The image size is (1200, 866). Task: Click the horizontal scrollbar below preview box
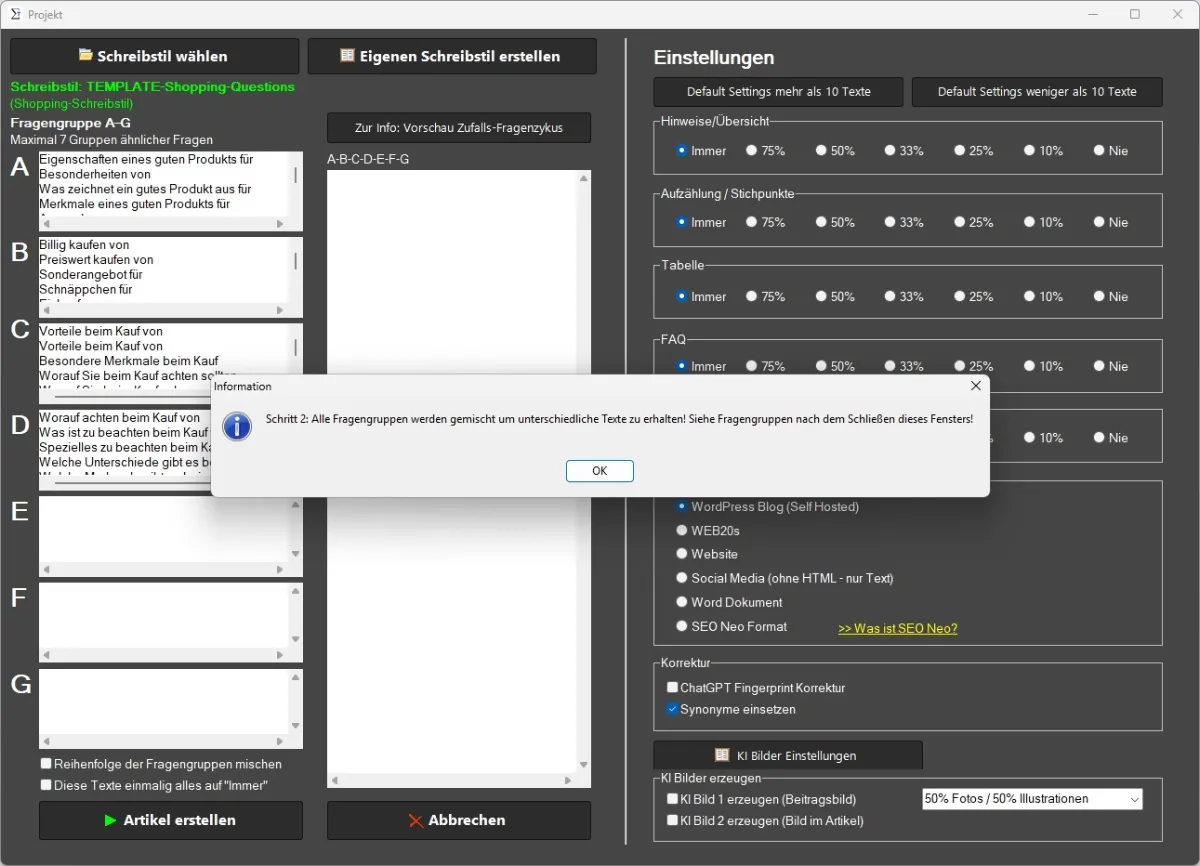tap(452, 781)
